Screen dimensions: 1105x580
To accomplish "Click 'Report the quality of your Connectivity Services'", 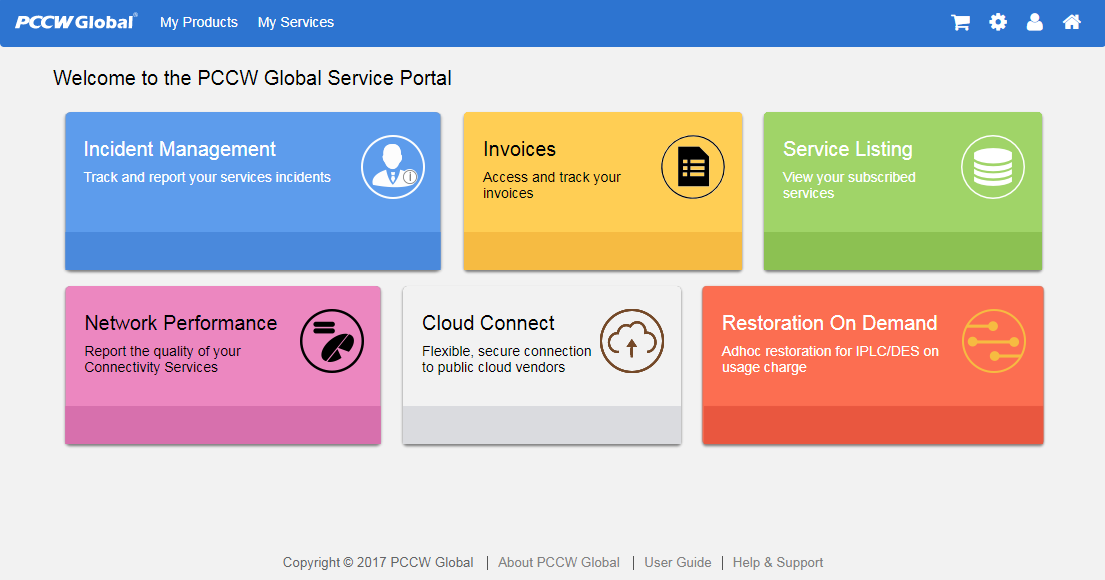I will click(163, 359).
